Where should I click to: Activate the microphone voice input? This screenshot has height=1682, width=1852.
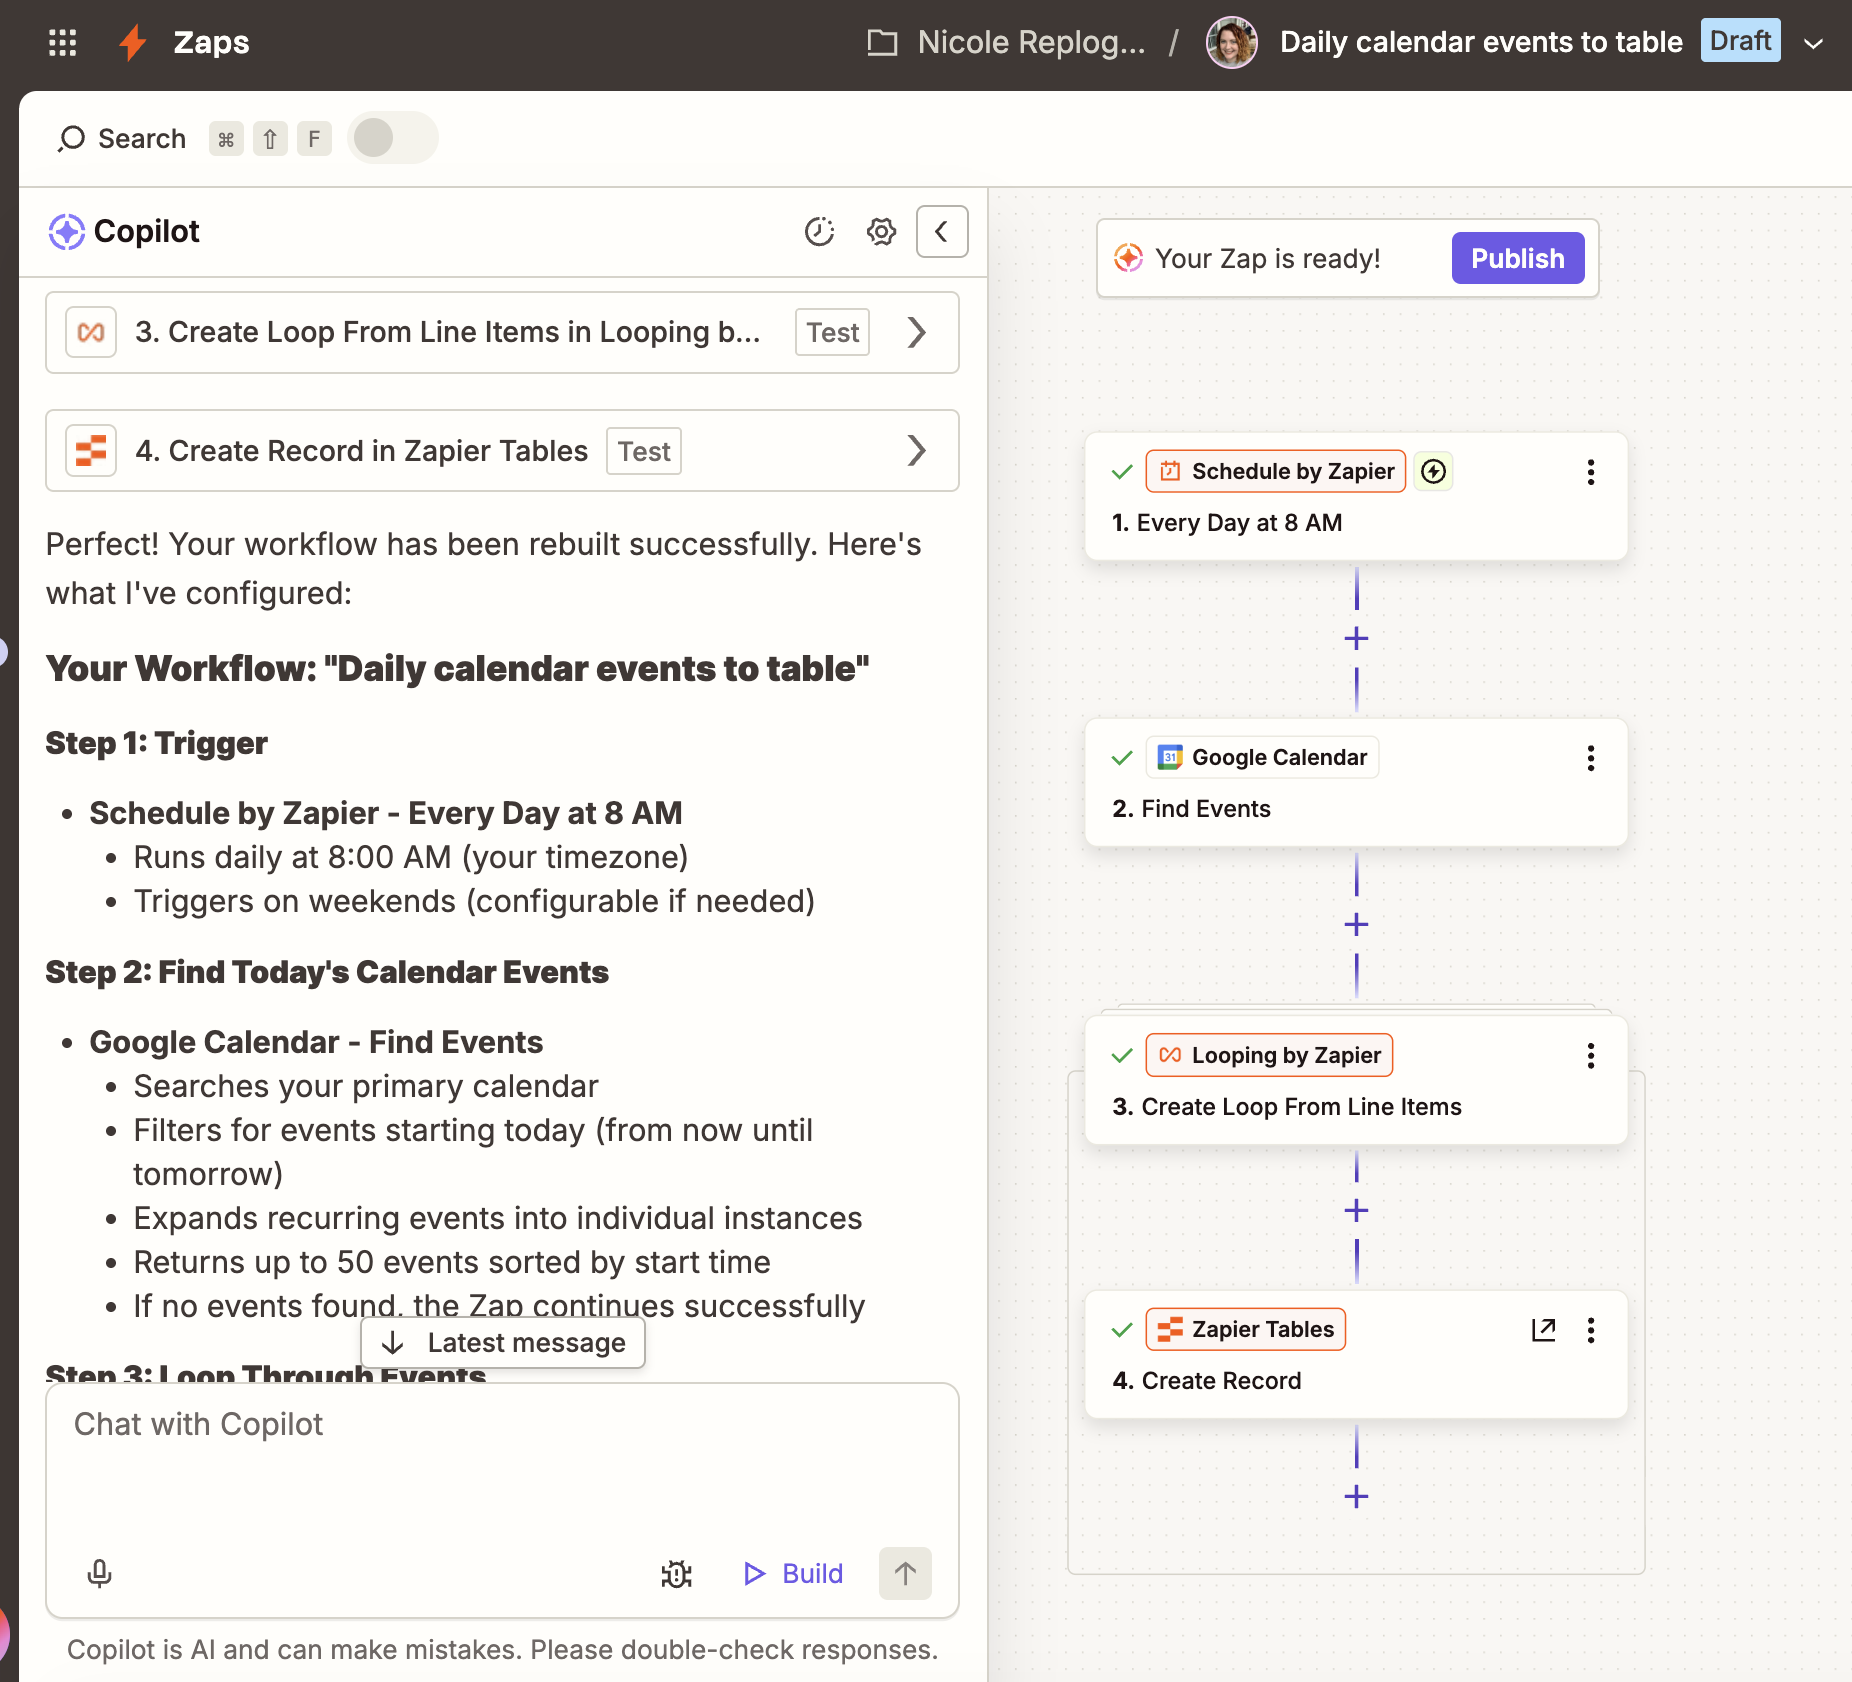[x=99, y=1573]
